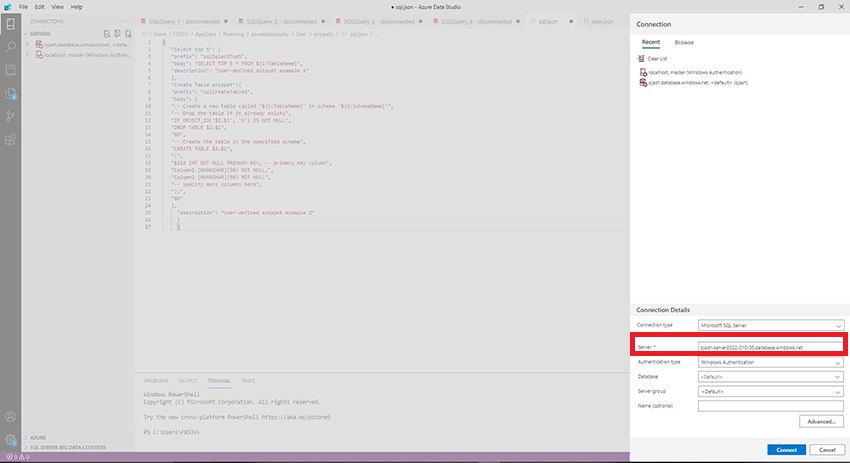Open the Connections view in the activity bar

point(10,24)
